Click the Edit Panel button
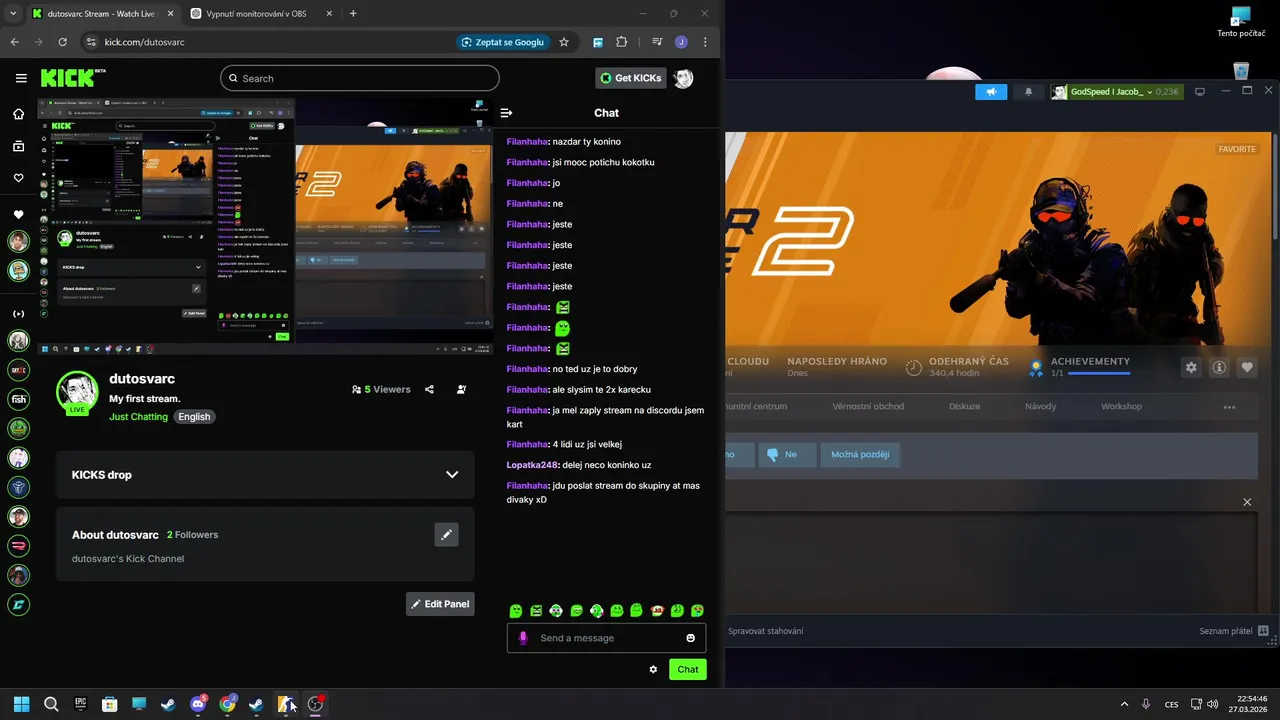1280x720 pixels. click(x=440, y=604)
